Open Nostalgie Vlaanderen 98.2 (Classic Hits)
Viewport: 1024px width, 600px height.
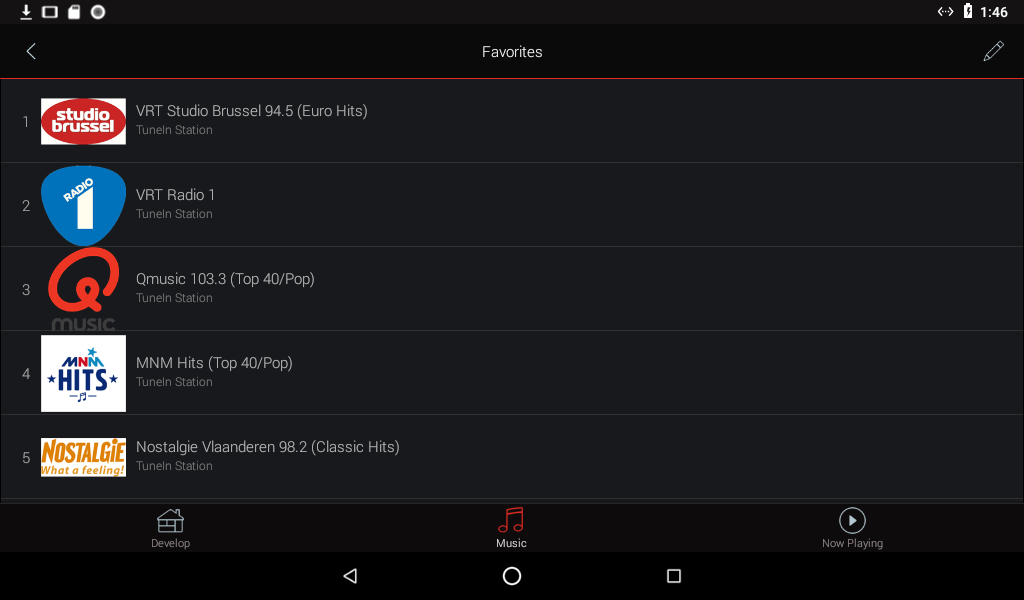pyautogui.click(x=512, y=457)
